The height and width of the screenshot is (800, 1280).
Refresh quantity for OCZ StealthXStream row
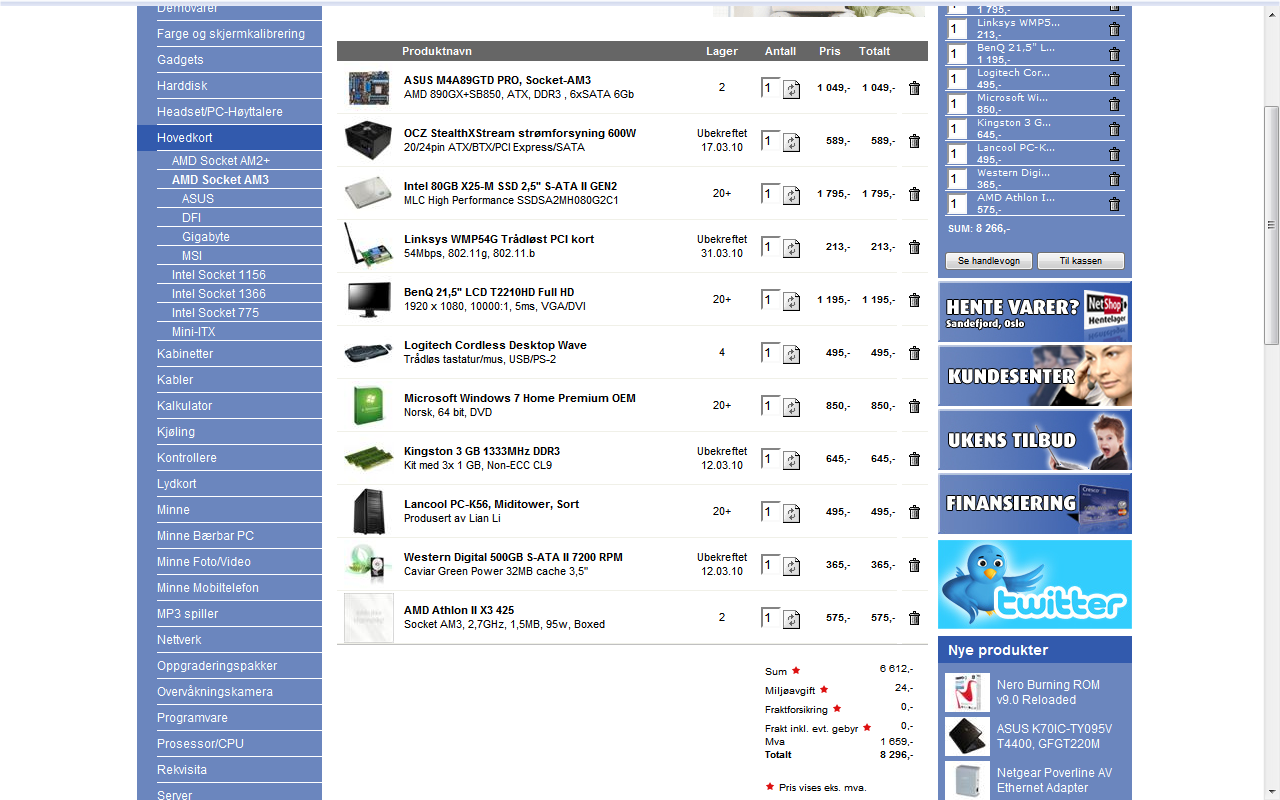tap(791, 142)
